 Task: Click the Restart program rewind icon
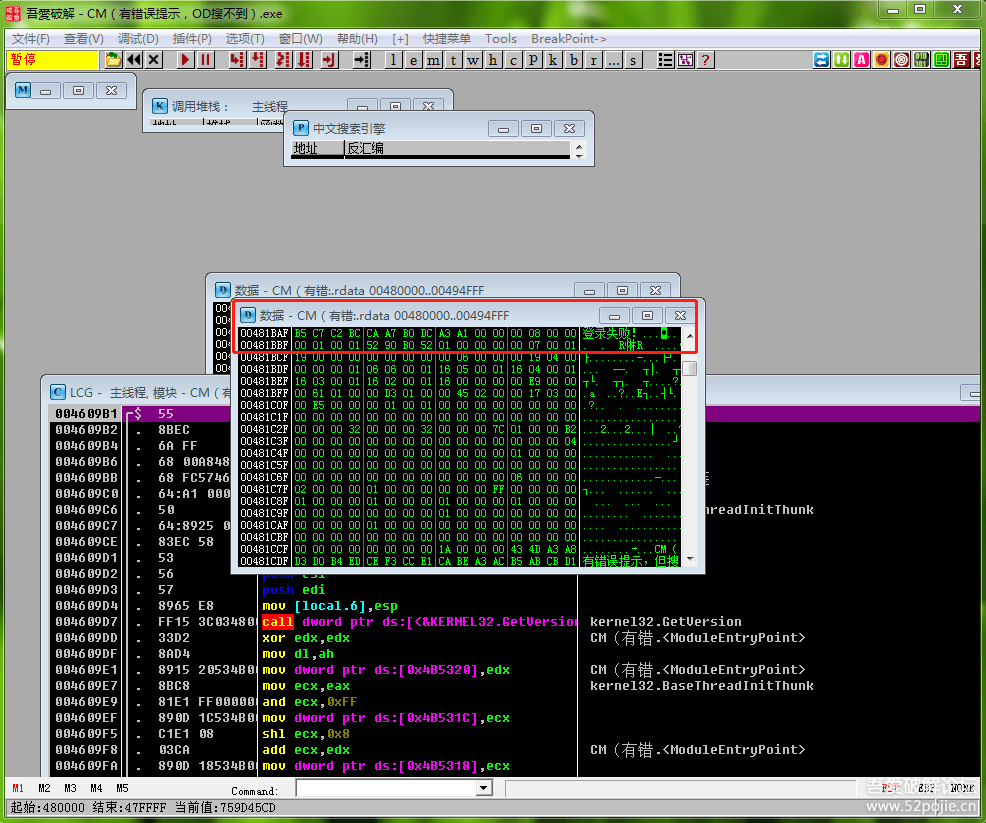pyautogui.click(x=133, y=60)
